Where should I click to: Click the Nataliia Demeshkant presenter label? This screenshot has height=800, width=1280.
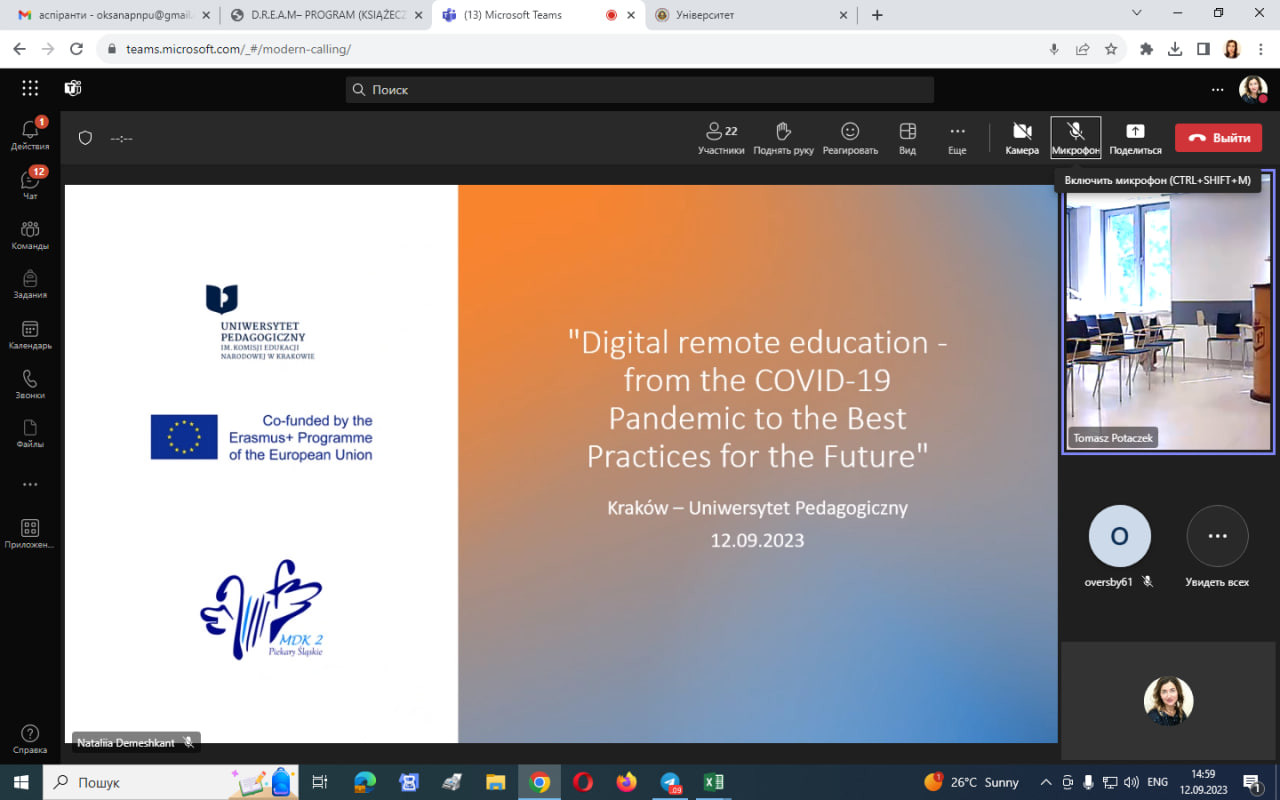(x=135, y=743)
